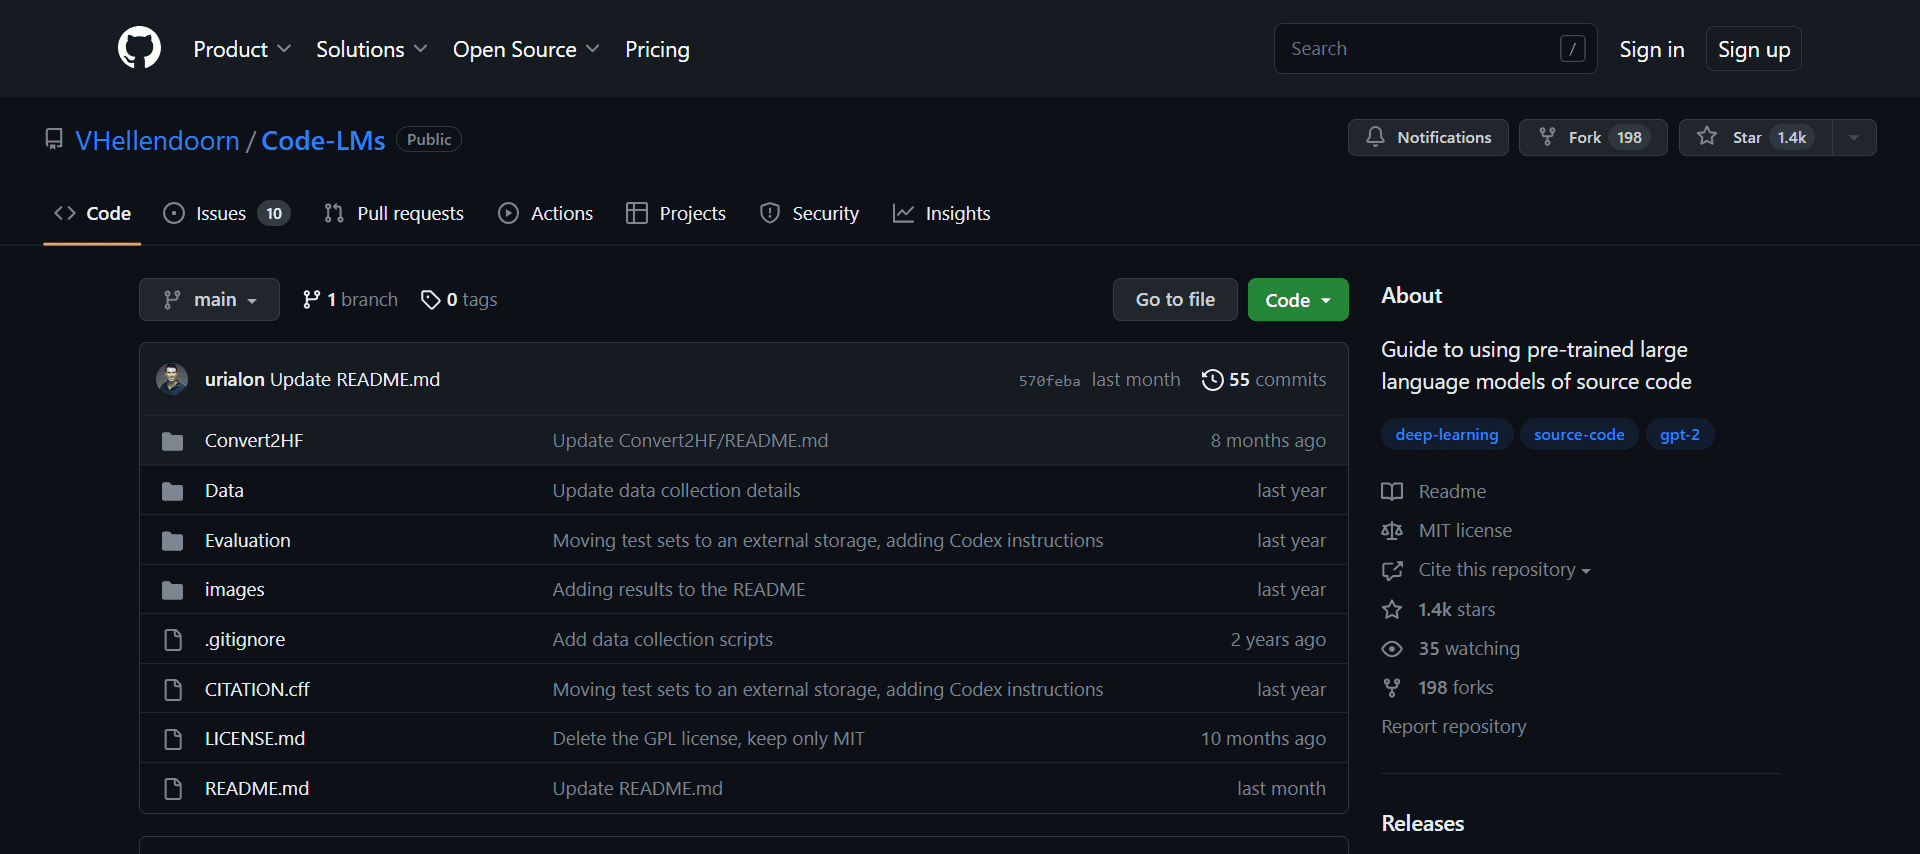Click the cite repository arrow icon

coord(1392,570)
